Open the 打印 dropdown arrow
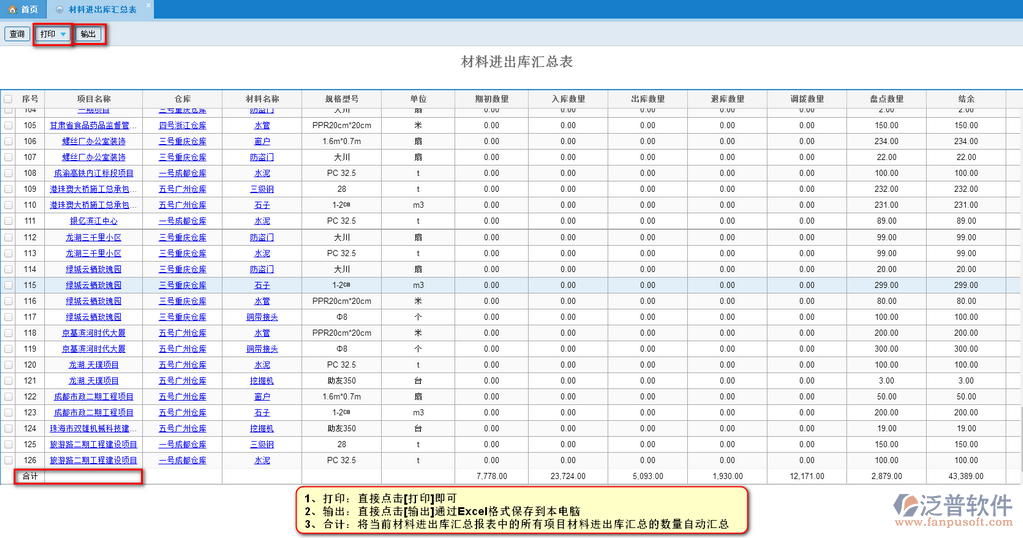This screenshot has width=1023, height=538. (63, 35)
